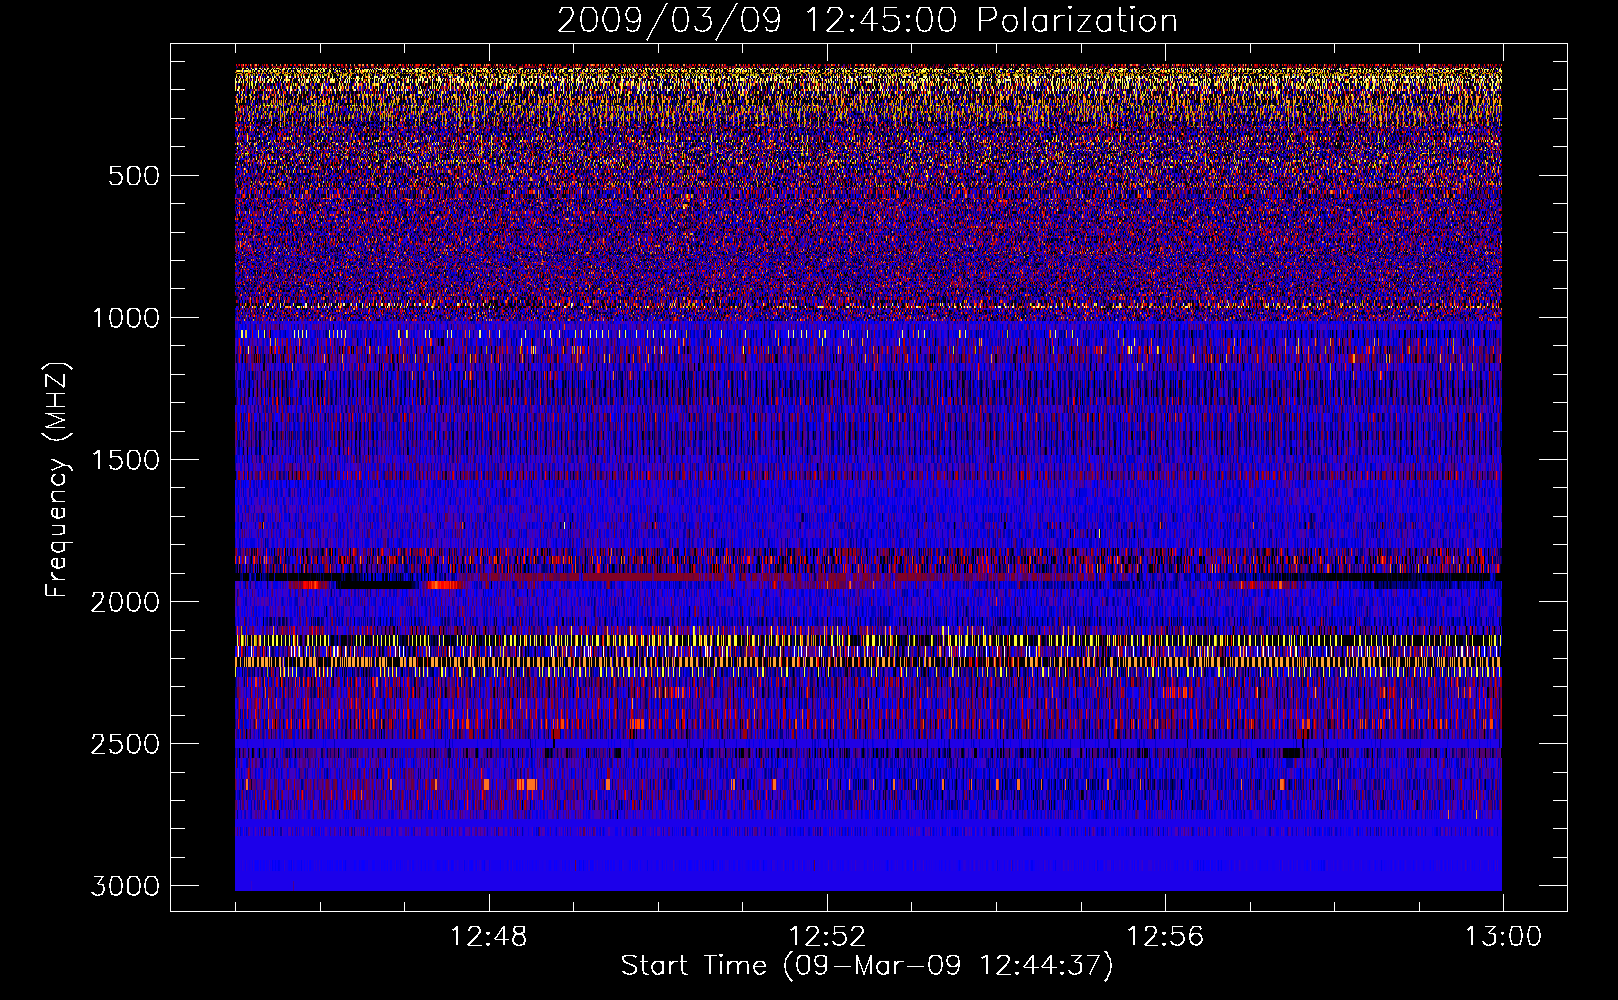1618x1000 pixels.
Task: Click the plot title '2009/03/09 12:45:00 Polarization'
Action: 867,21
